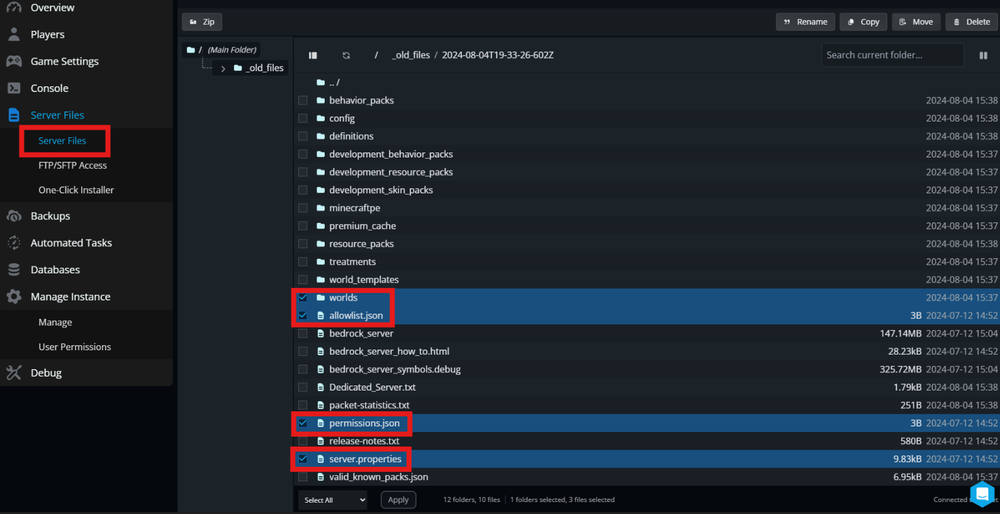Toggle the folder tree sidebar icon

point(313,56)
